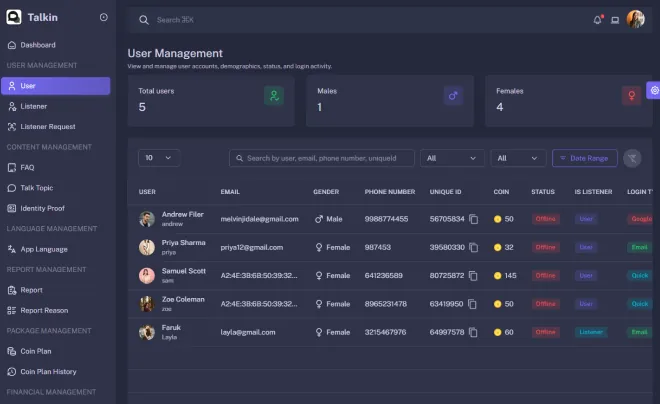Open Listener Request in sidebar
660x404 pixels.
click(x=56, y=127)
